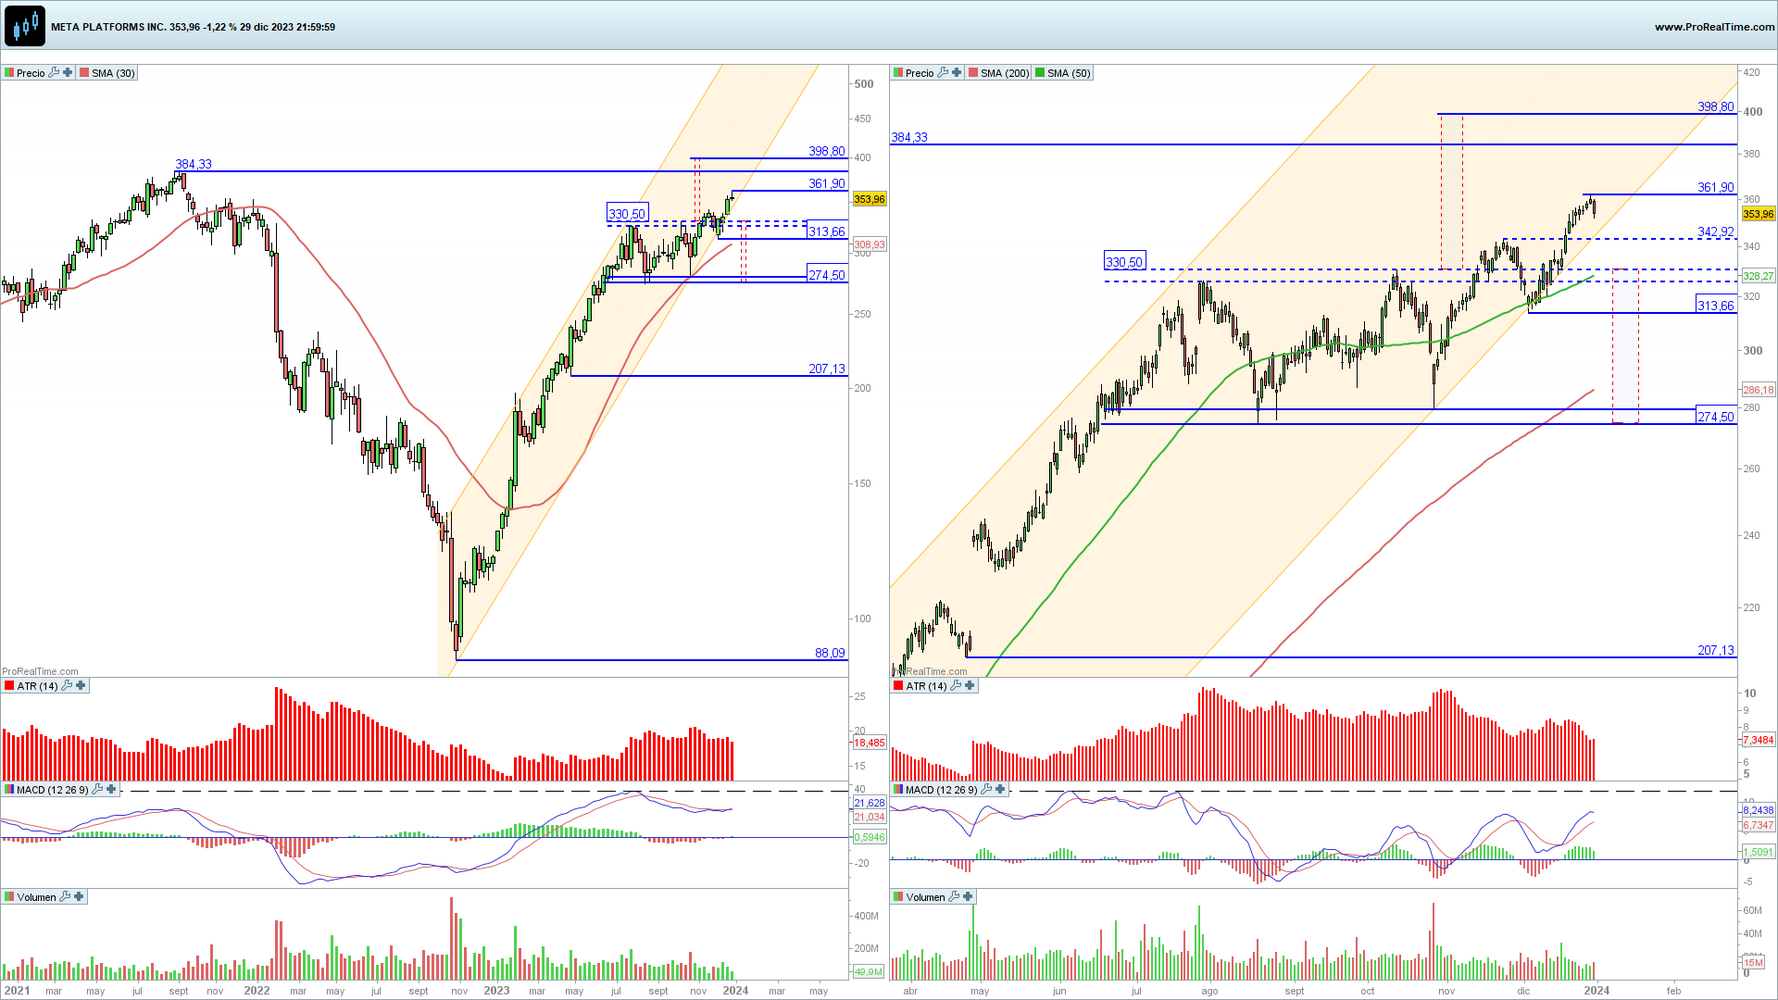Click the left chart Precio label
Viewport: 1778px width, 1000px height.
31,73
